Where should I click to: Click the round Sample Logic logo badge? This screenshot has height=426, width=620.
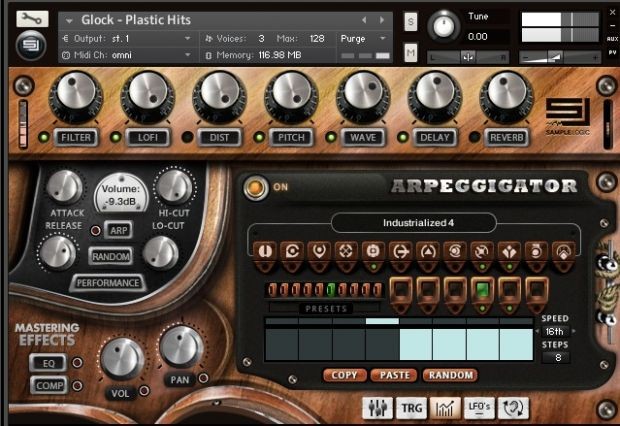31,45
